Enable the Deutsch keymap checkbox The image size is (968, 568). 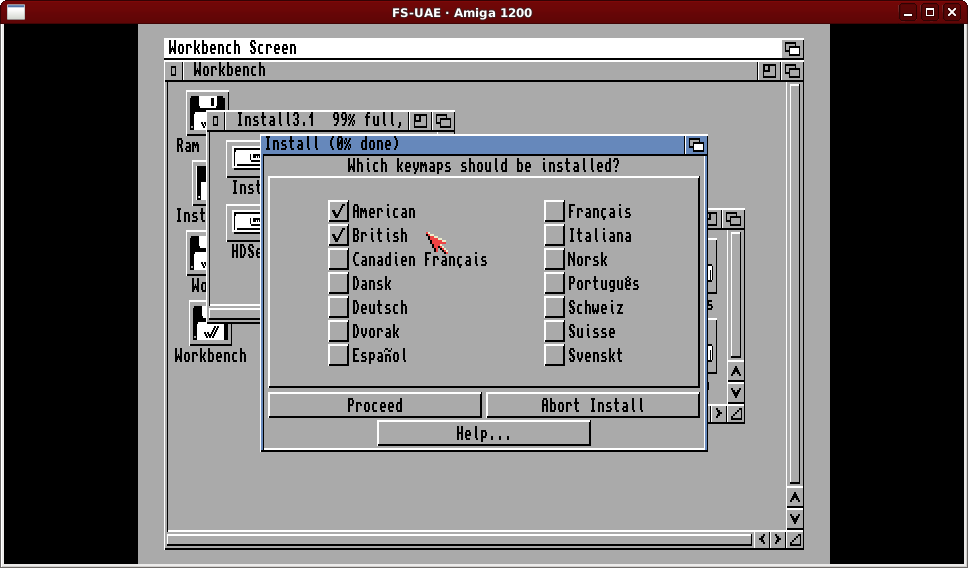338,308
